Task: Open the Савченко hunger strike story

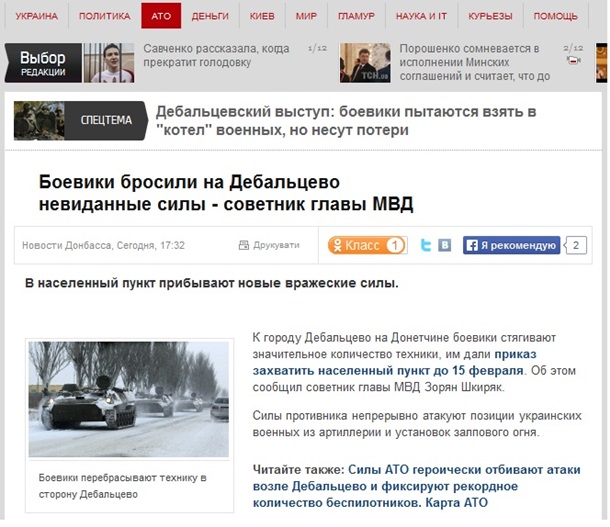Action: pos(216,56)
